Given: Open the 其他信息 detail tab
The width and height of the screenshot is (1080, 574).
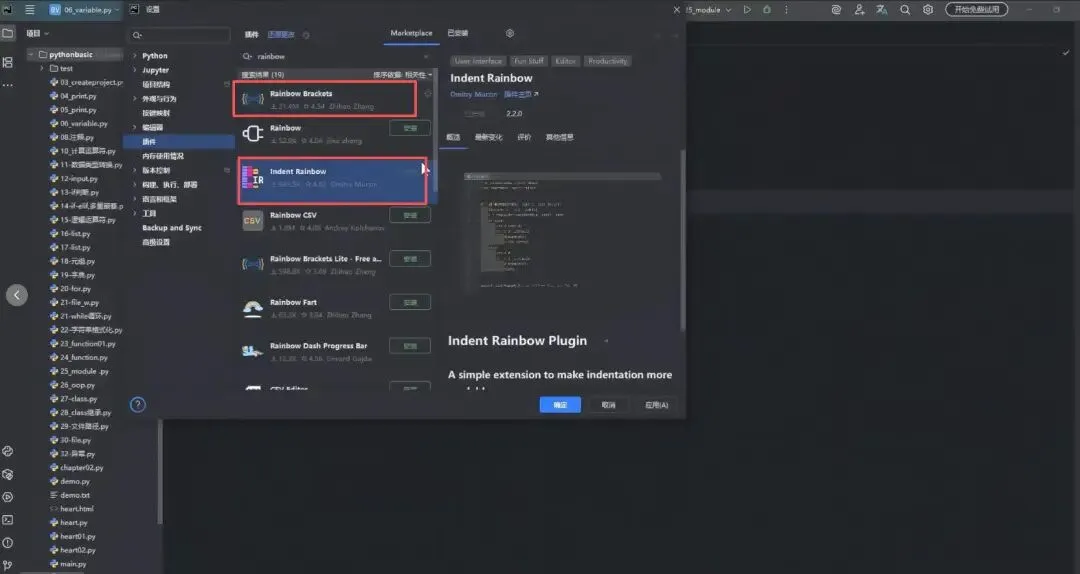Looking at the screenshot, I should (x=559, y=137).
